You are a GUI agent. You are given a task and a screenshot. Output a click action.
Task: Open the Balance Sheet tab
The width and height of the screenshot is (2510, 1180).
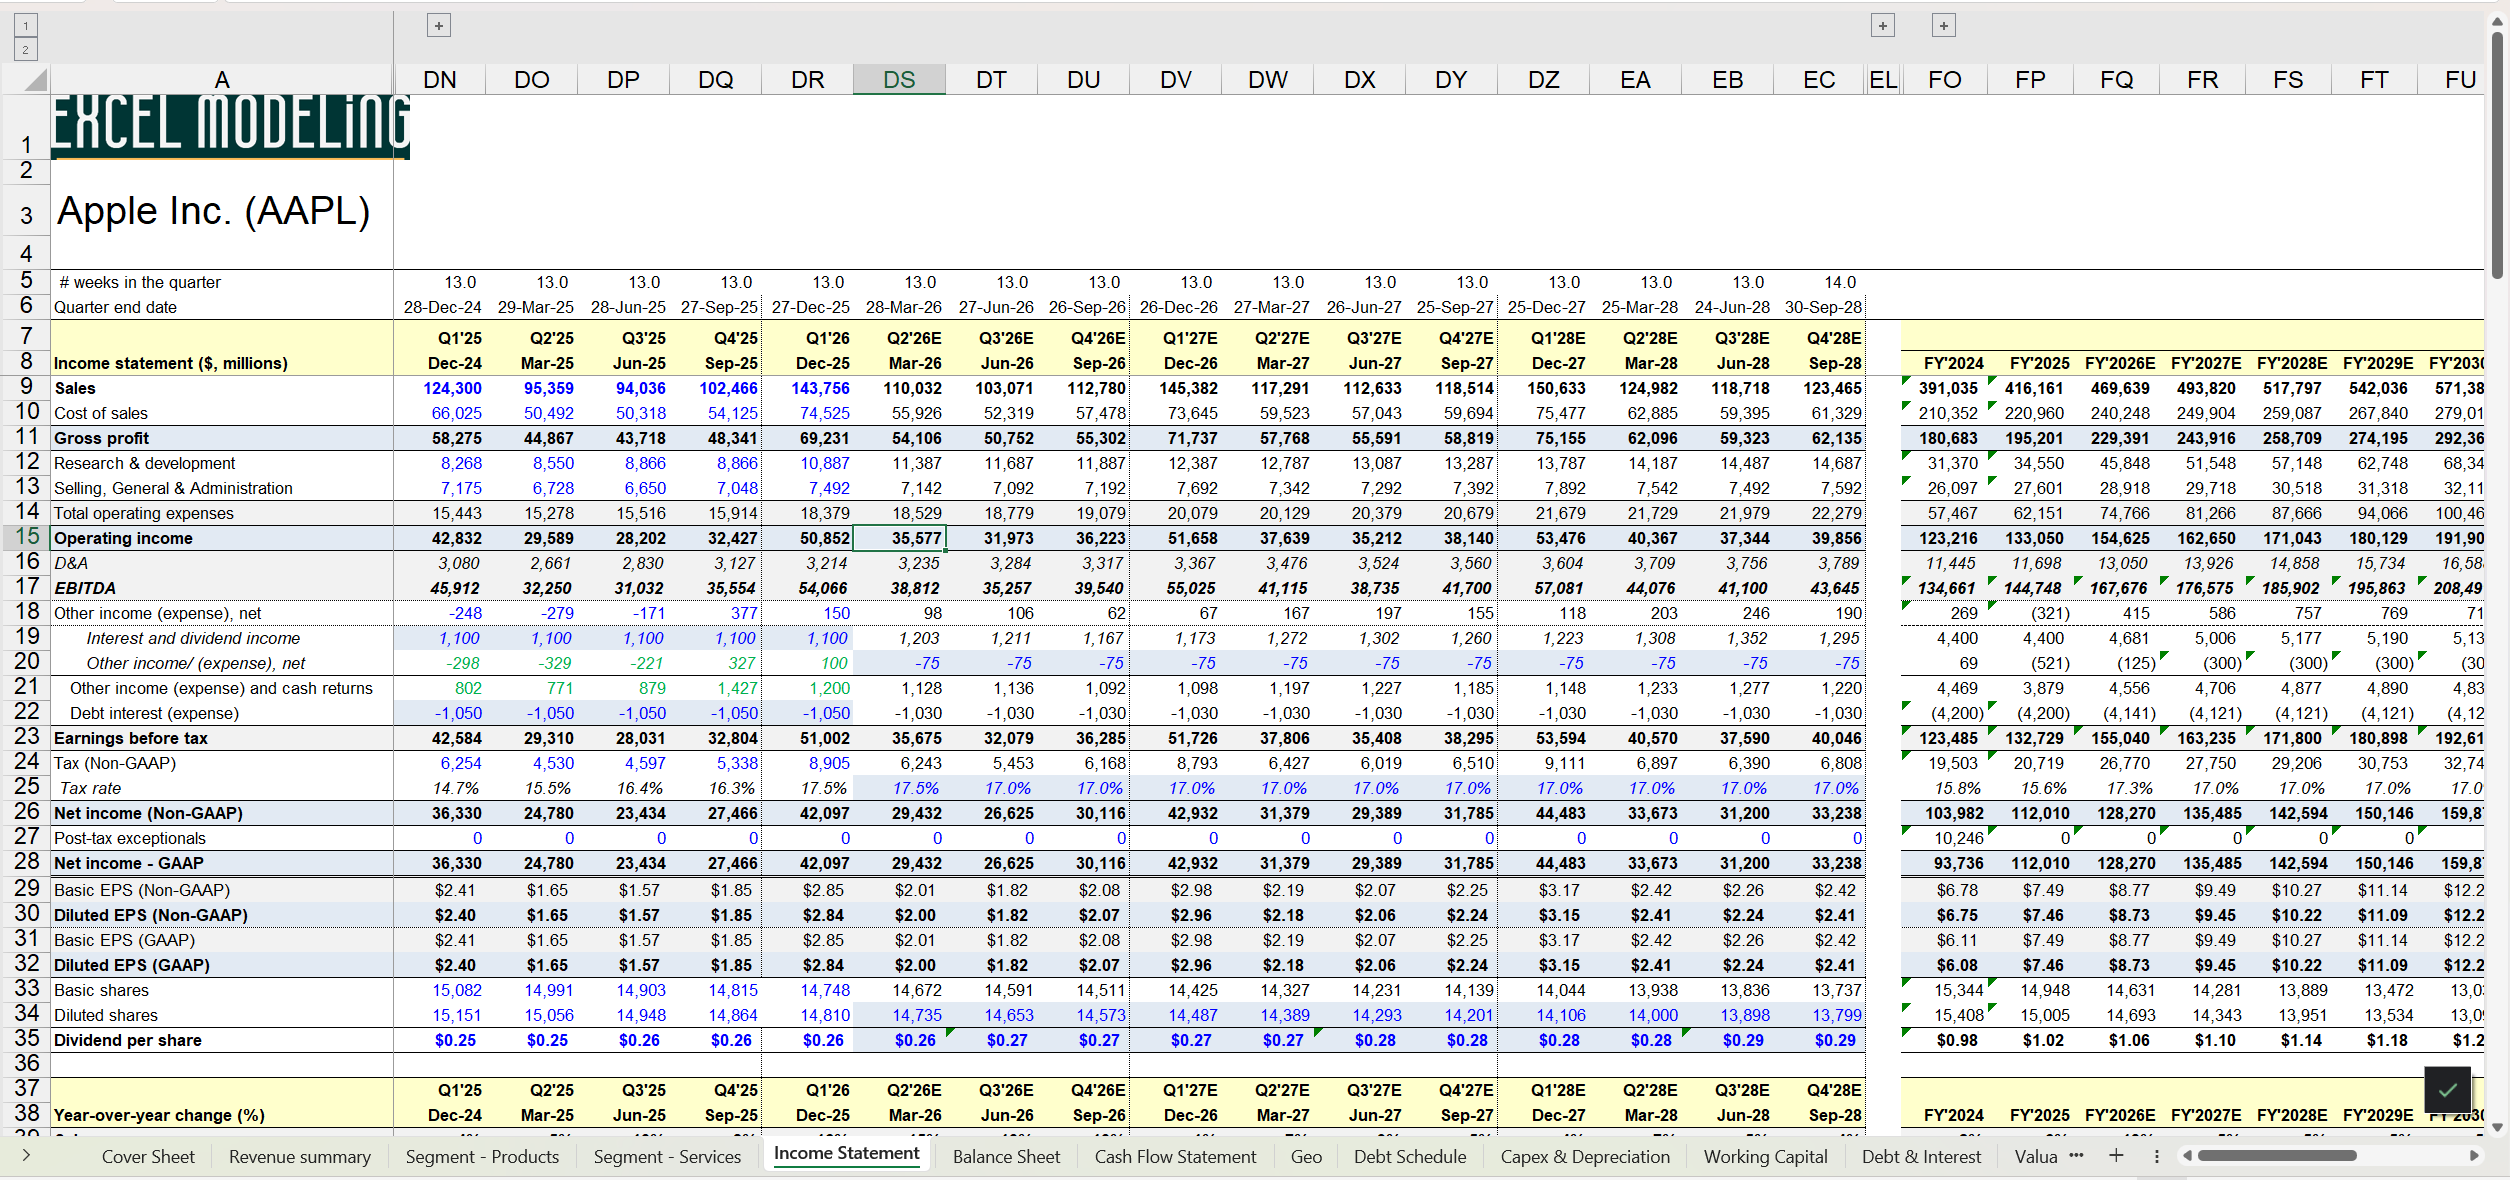pos(1006,1156)
